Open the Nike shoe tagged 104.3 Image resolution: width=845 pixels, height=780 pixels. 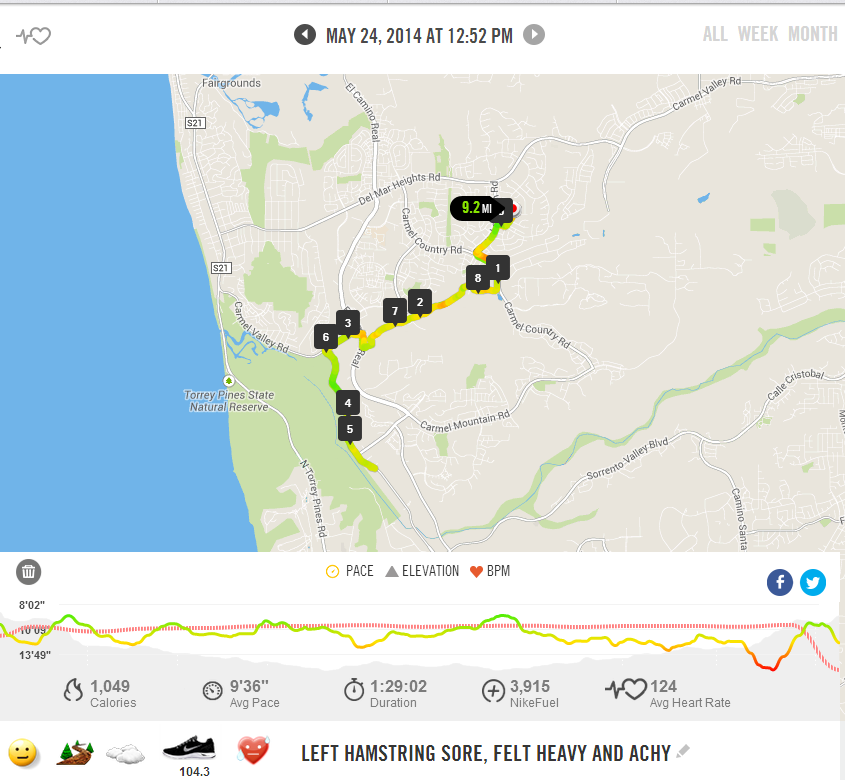(x=189, y=748)
